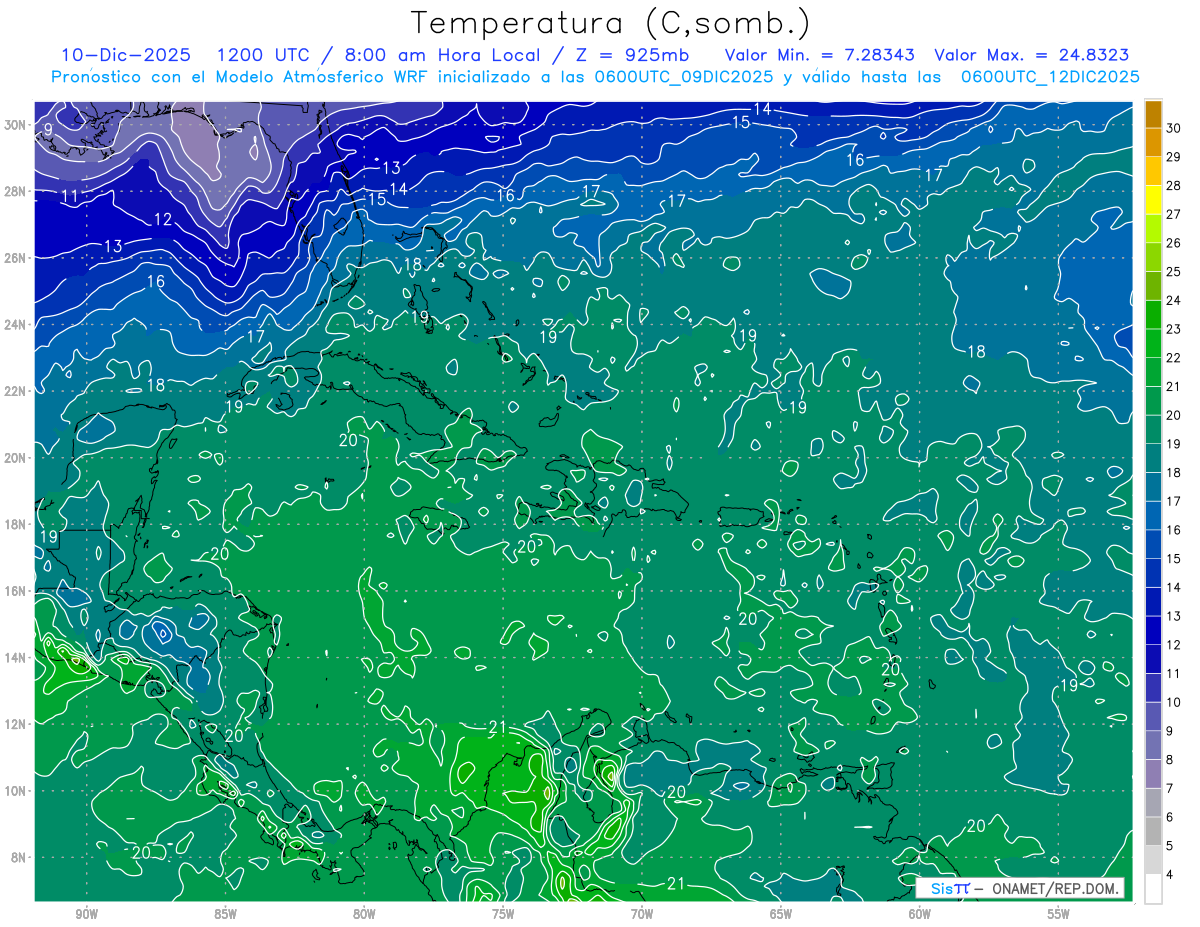
Task: Click the "12" contour label on the map
Action: (163, 219)
